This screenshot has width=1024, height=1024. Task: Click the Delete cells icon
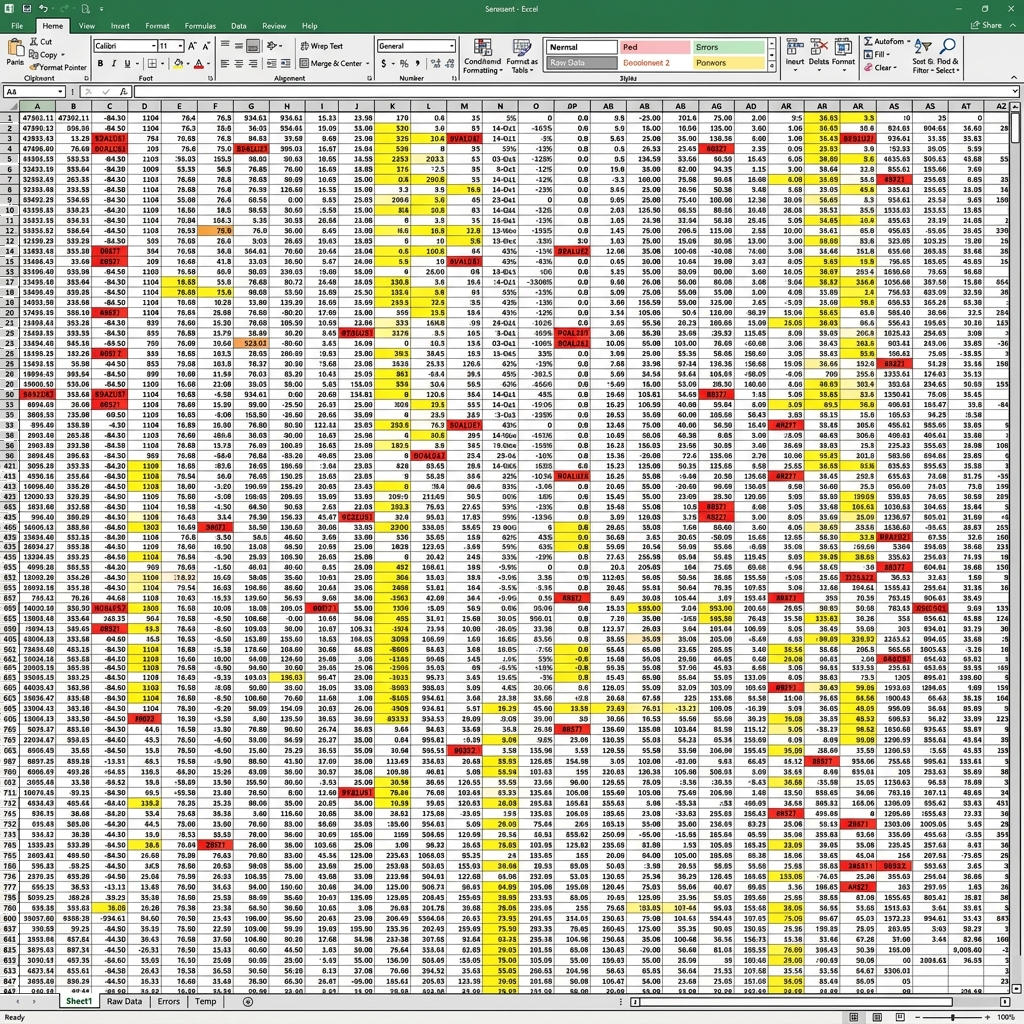pos(818,46)
